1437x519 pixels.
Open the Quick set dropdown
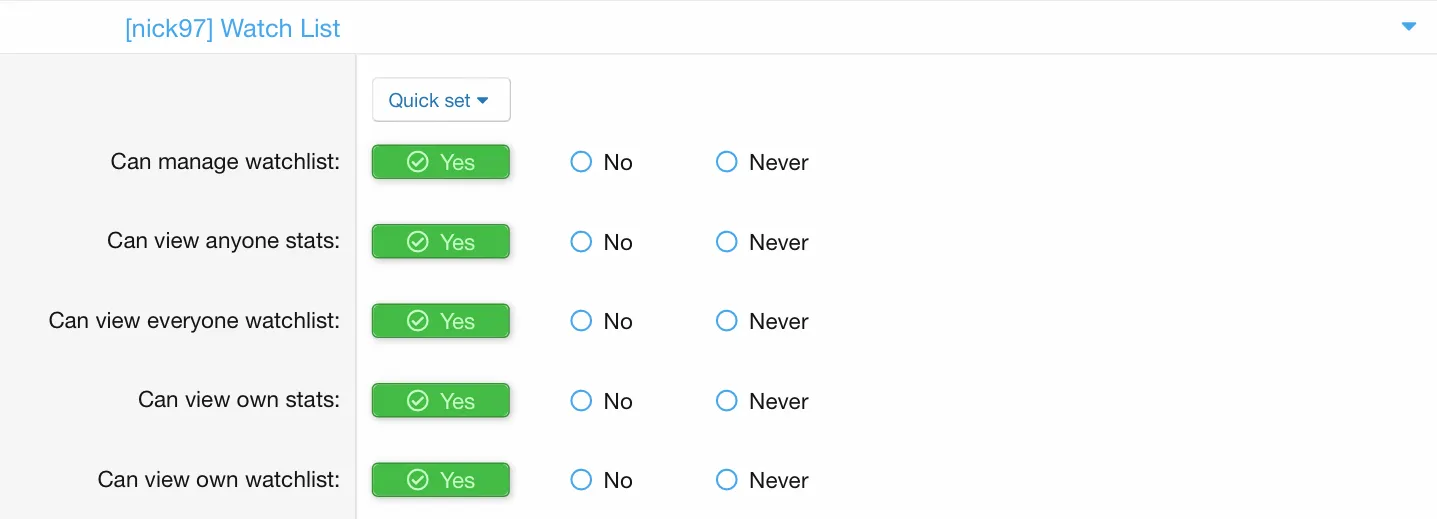tap(440, 100)
